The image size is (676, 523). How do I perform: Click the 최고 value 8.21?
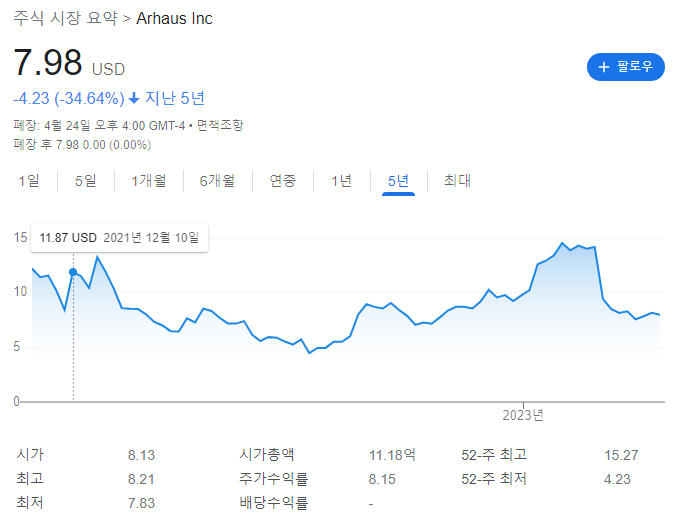point(141,479)
